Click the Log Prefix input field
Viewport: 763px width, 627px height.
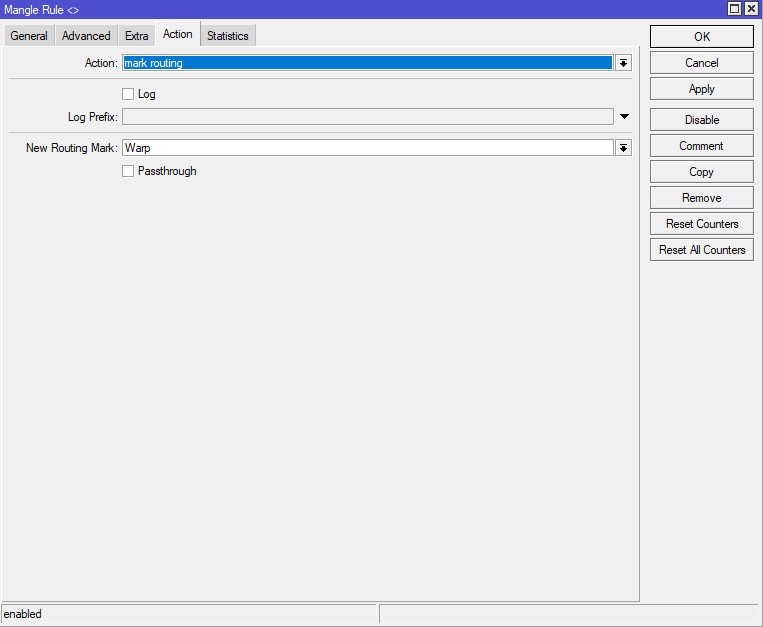(367, 117)
